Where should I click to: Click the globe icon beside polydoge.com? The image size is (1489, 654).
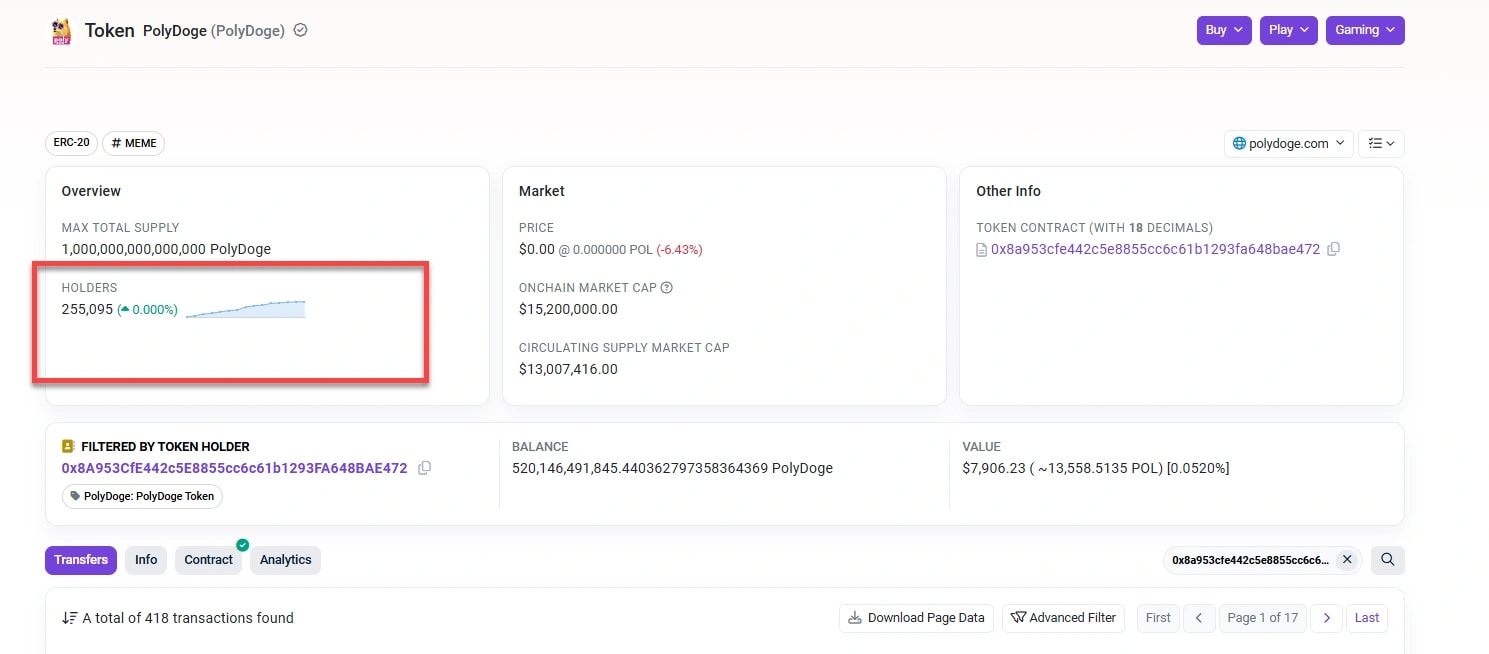pyautogui.click(x=1240, y=143)
